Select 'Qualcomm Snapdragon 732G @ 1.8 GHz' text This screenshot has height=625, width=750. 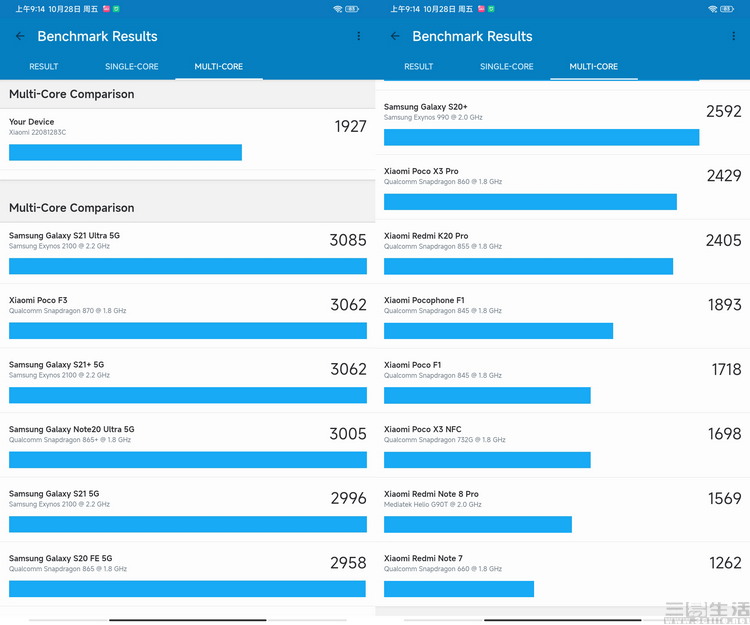tap(444, 440)
